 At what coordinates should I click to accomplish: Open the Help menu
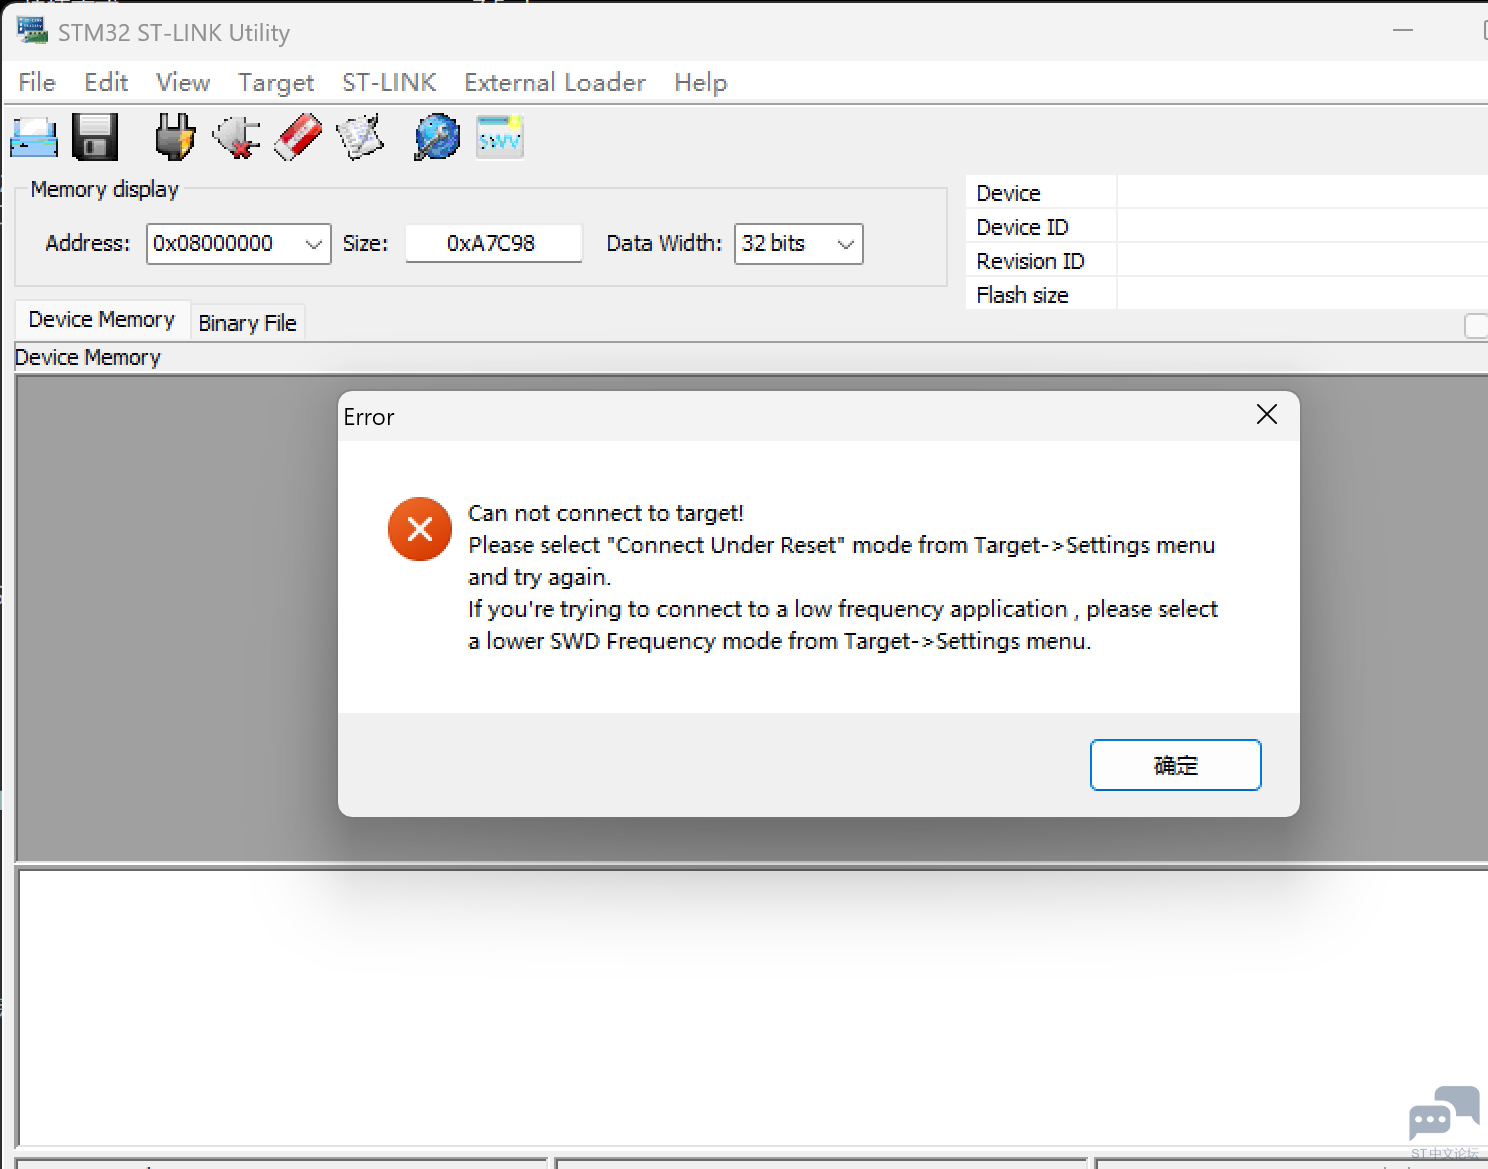[x=700, y=82]
